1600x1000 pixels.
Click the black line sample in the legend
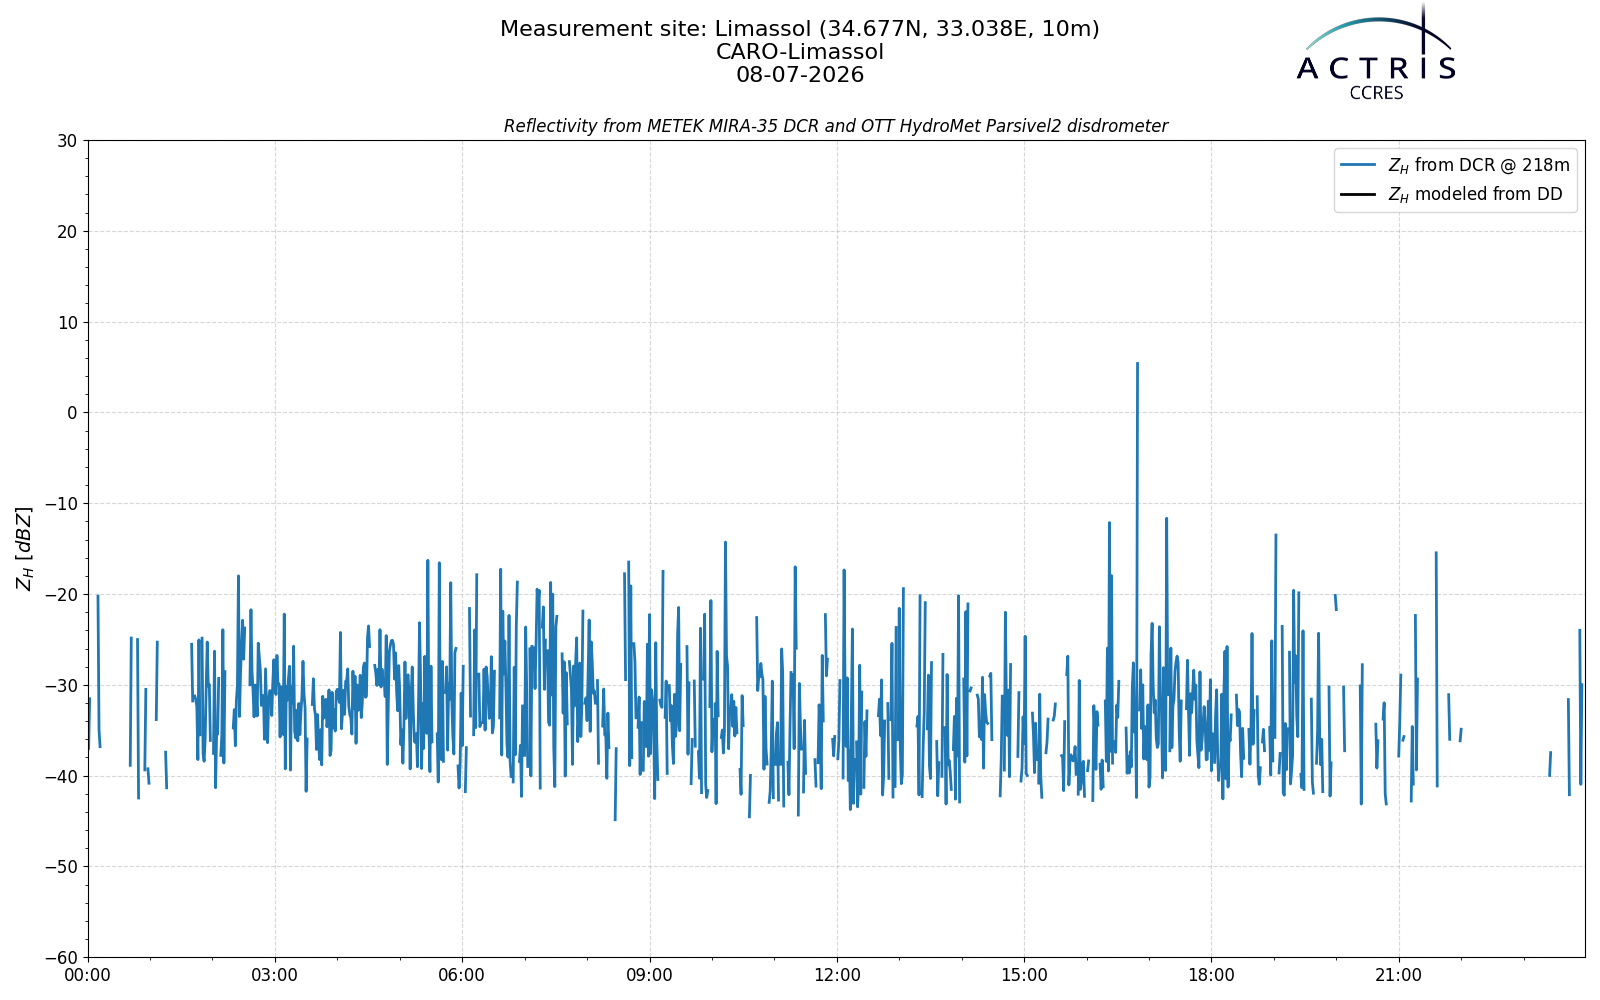(1358, 195)
